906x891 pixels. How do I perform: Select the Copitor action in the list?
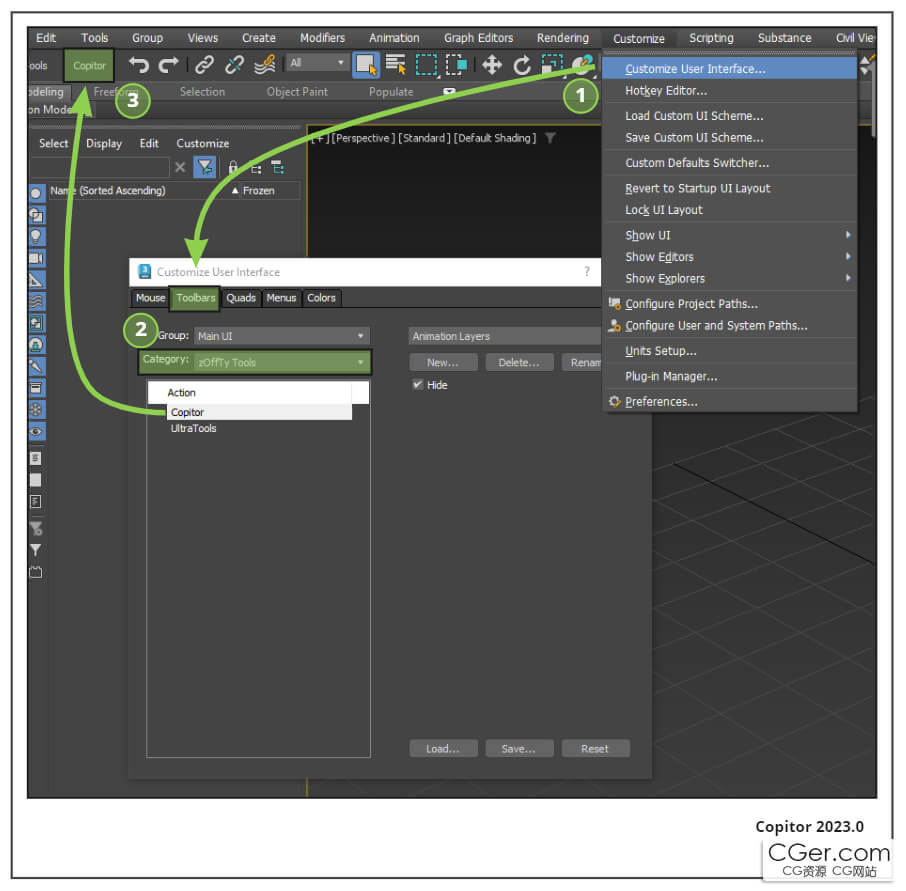click(x=259, y=412)
